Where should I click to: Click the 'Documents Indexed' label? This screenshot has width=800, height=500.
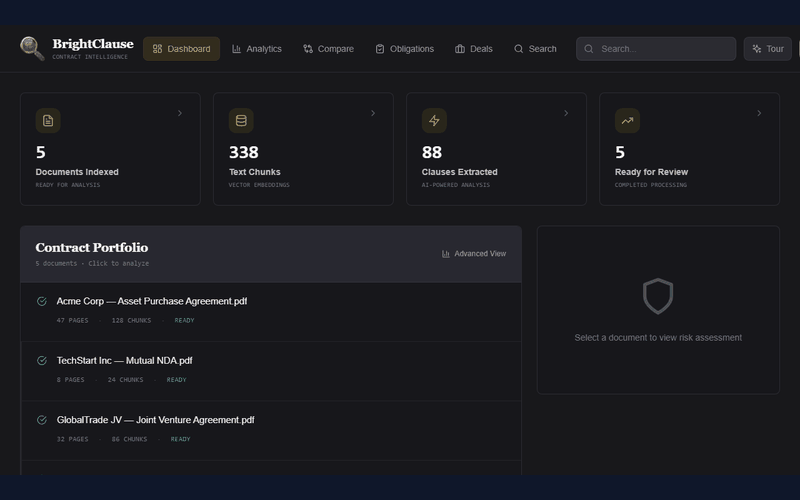(77, 172)
